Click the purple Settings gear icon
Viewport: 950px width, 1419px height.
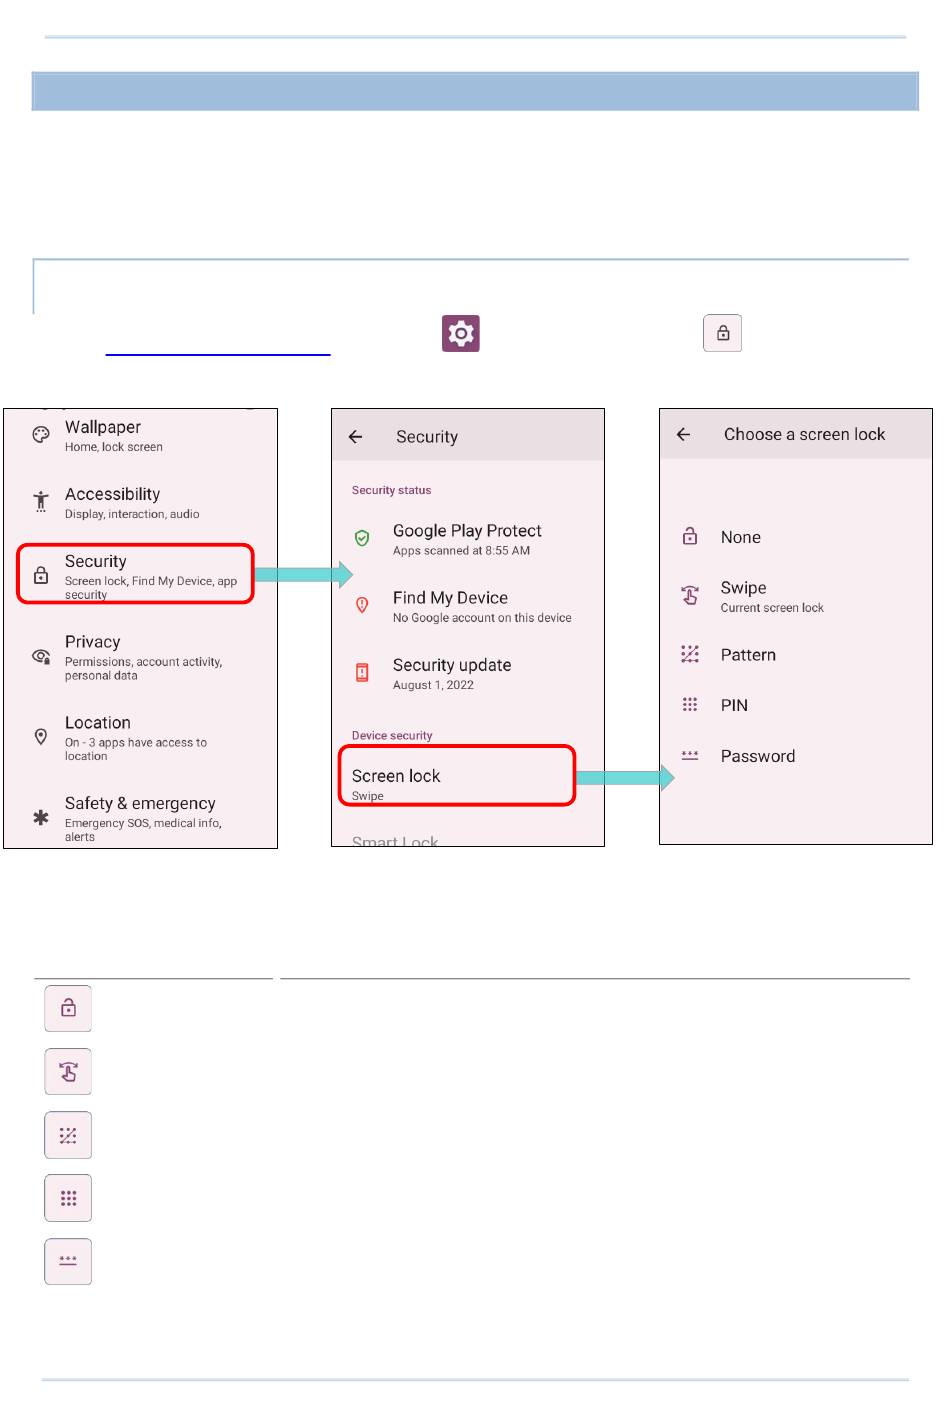(x=461, y=334)
